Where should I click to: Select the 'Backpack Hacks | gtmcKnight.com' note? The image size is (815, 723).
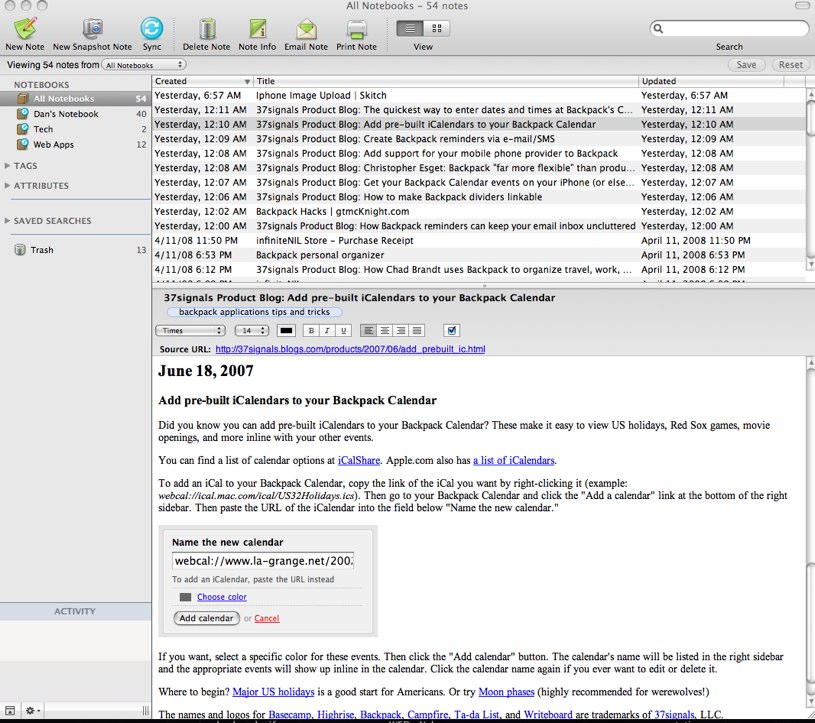(x=480, y=212)
